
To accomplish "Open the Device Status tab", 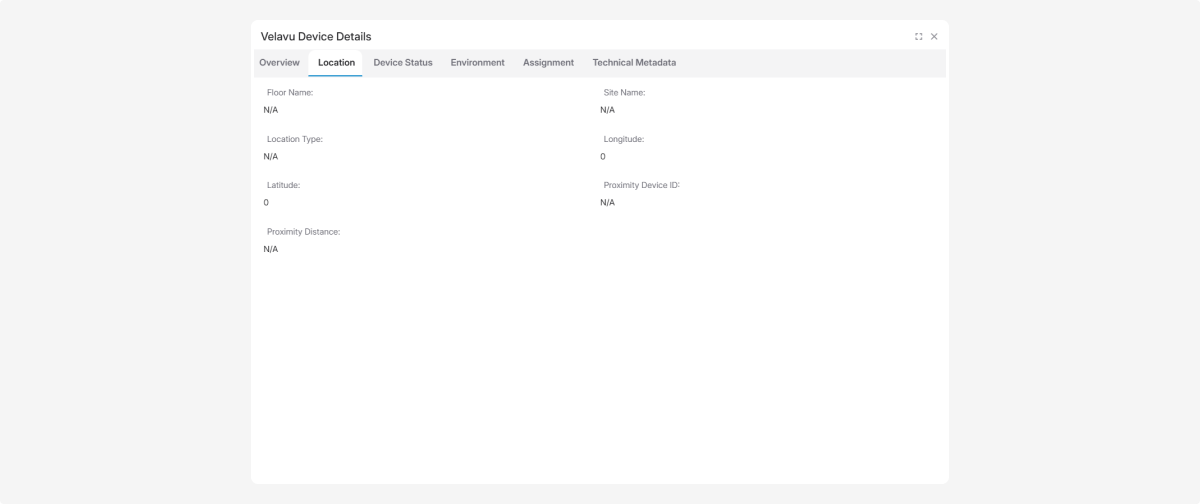I will [x=403, y=63].
